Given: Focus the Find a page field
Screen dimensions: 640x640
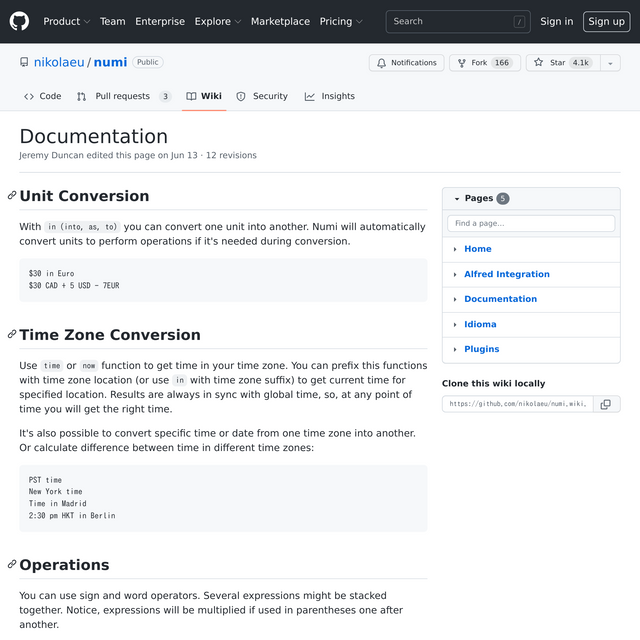Looking at the screenshot, I should coord(531,224).
